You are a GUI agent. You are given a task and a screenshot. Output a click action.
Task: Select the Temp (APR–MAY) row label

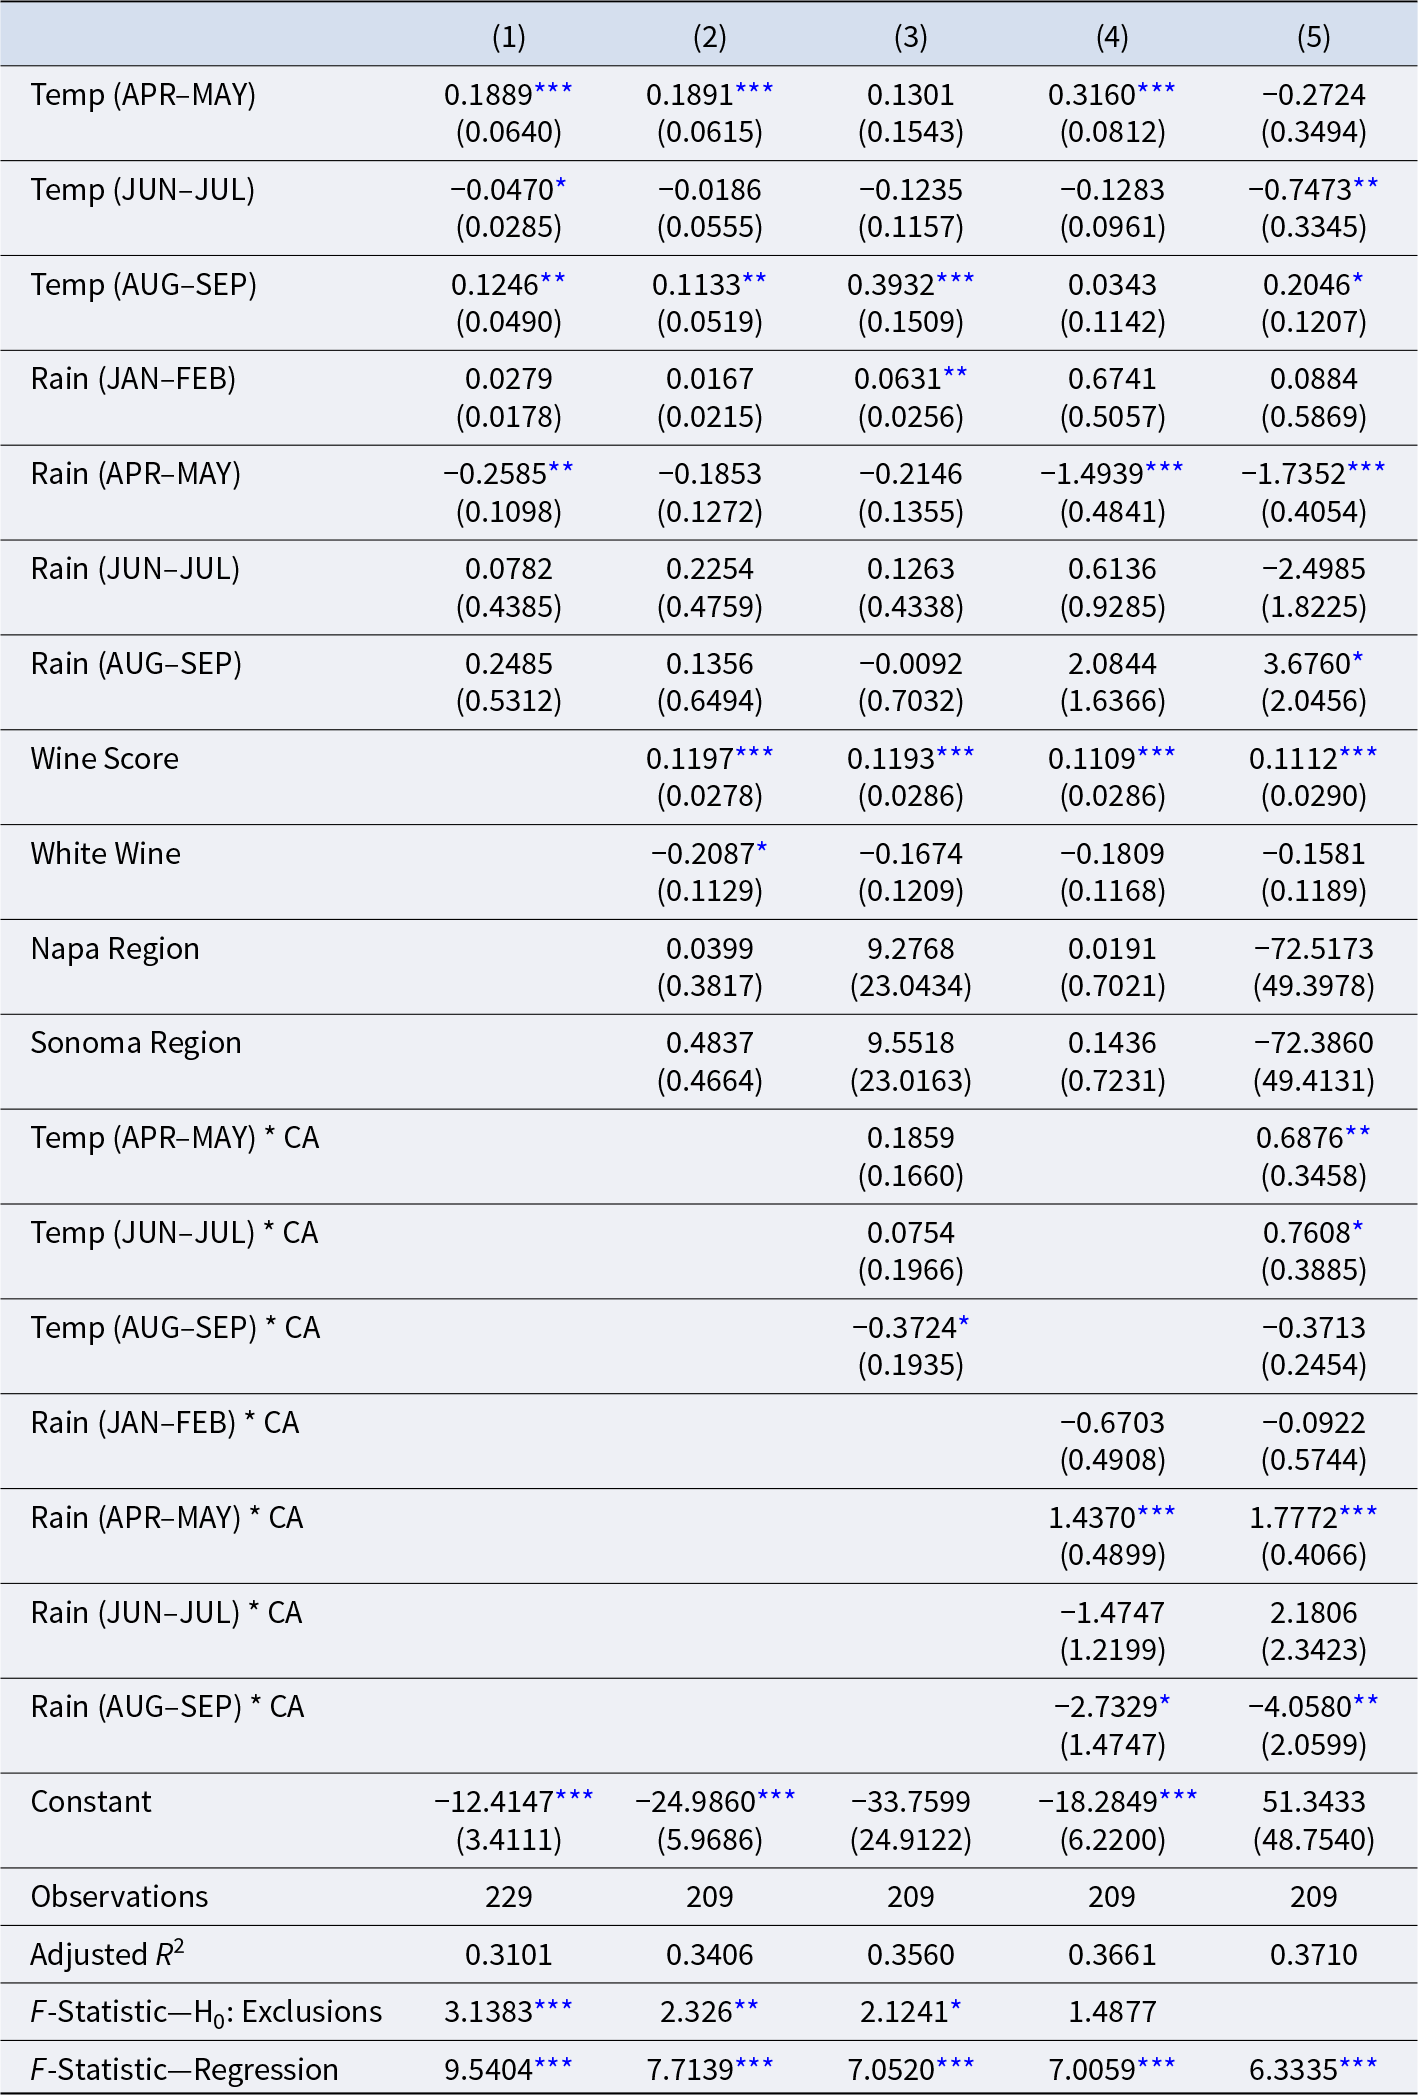[143, 95]
